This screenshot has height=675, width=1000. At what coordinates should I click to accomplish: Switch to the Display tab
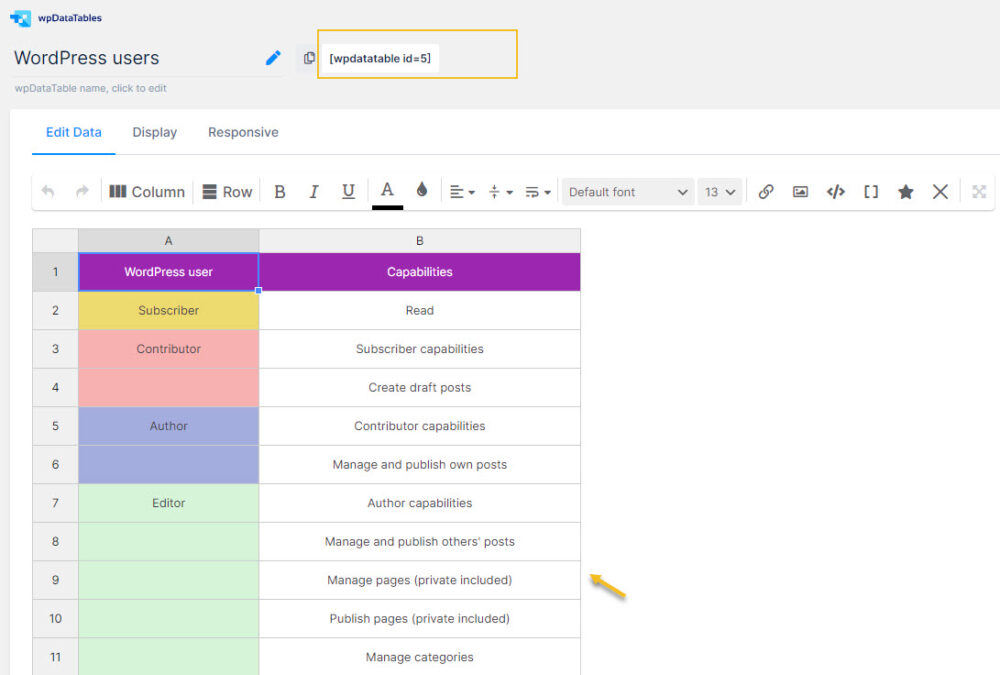[155, 132]
